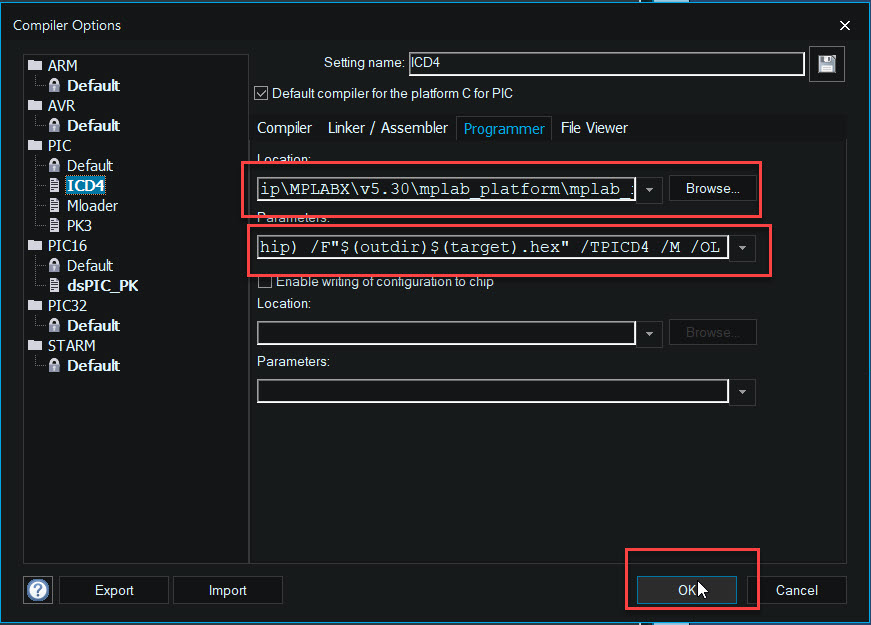Screen dimensions: 871x625
Task: Select dsPIC_PK under PIC16
Action: pos(103,286)
